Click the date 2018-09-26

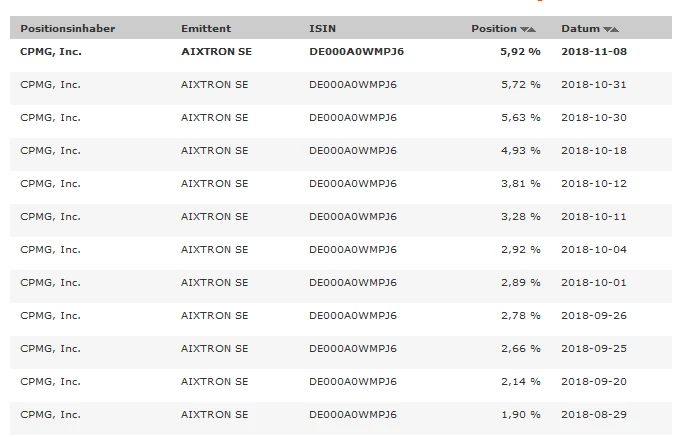593,315
